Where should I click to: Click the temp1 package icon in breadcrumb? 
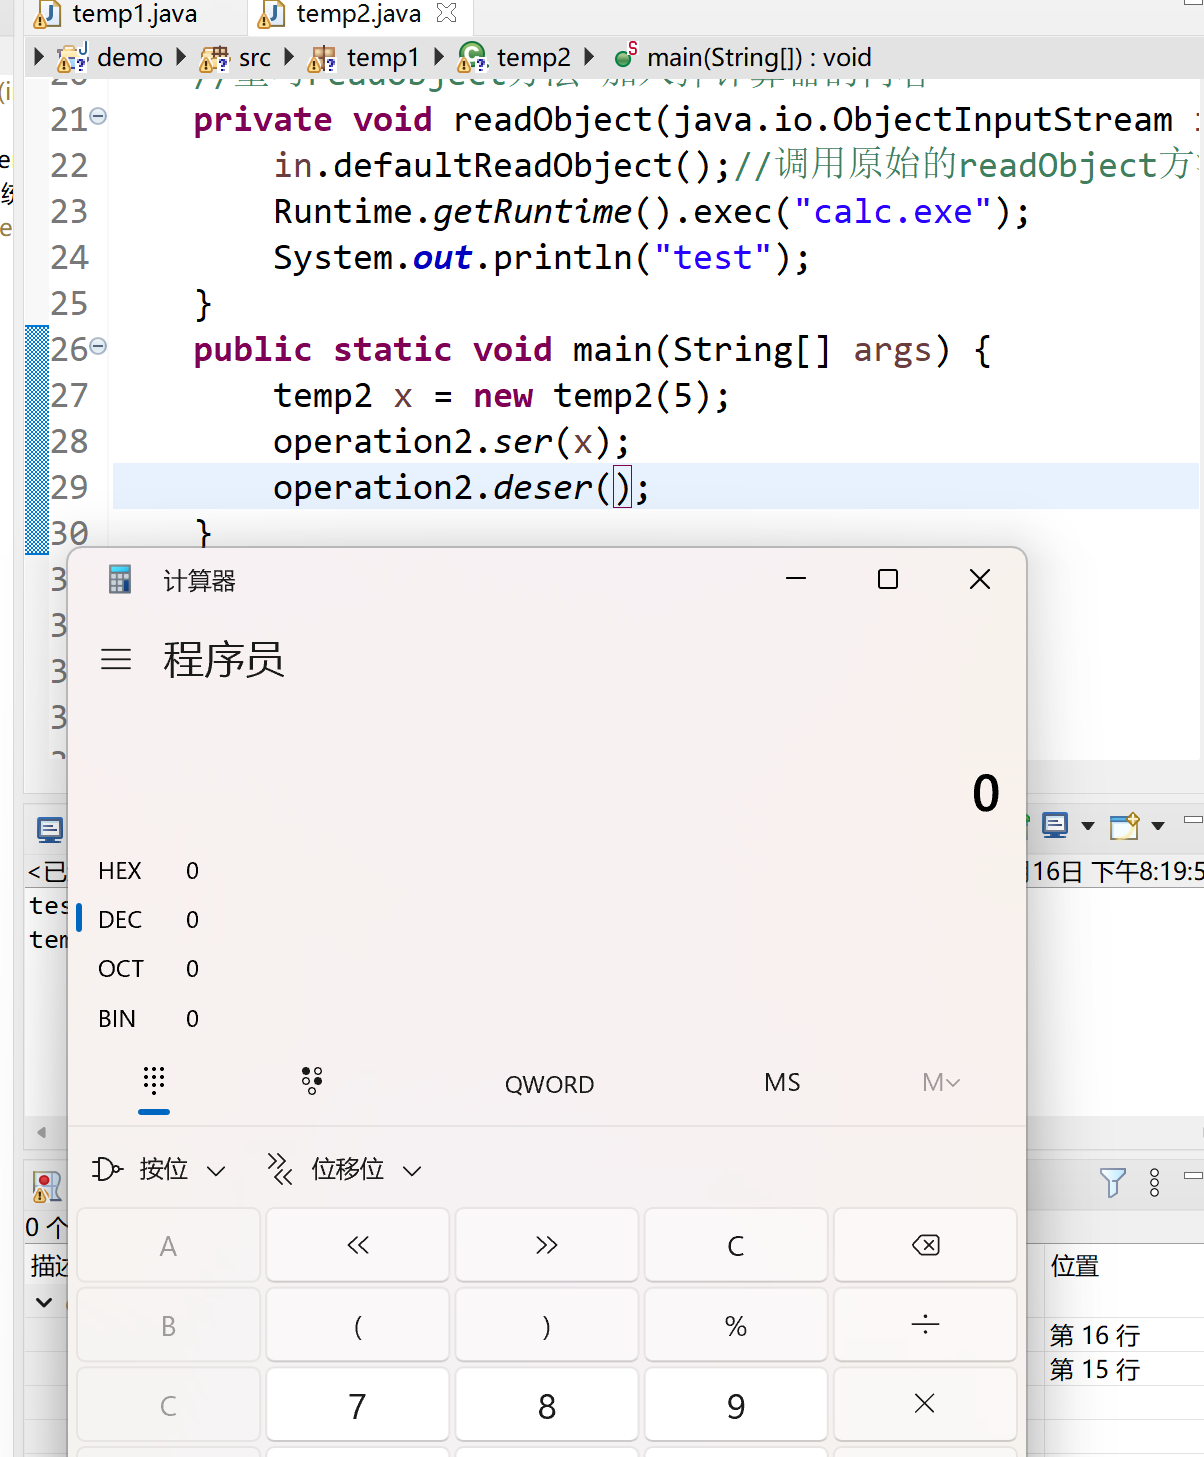(322, 60)
